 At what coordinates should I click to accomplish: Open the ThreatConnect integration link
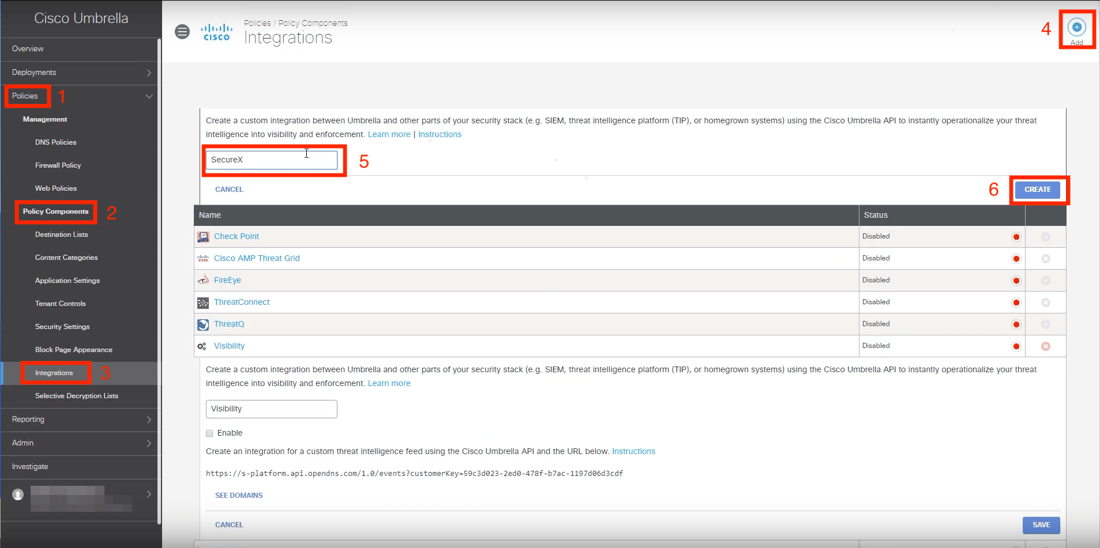pyautogui.click(x=242, y=302)
